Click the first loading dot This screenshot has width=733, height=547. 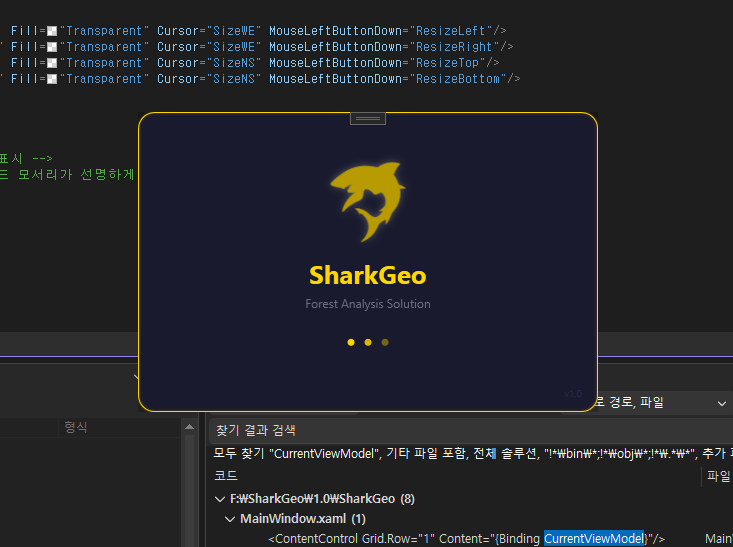[351, 342]
